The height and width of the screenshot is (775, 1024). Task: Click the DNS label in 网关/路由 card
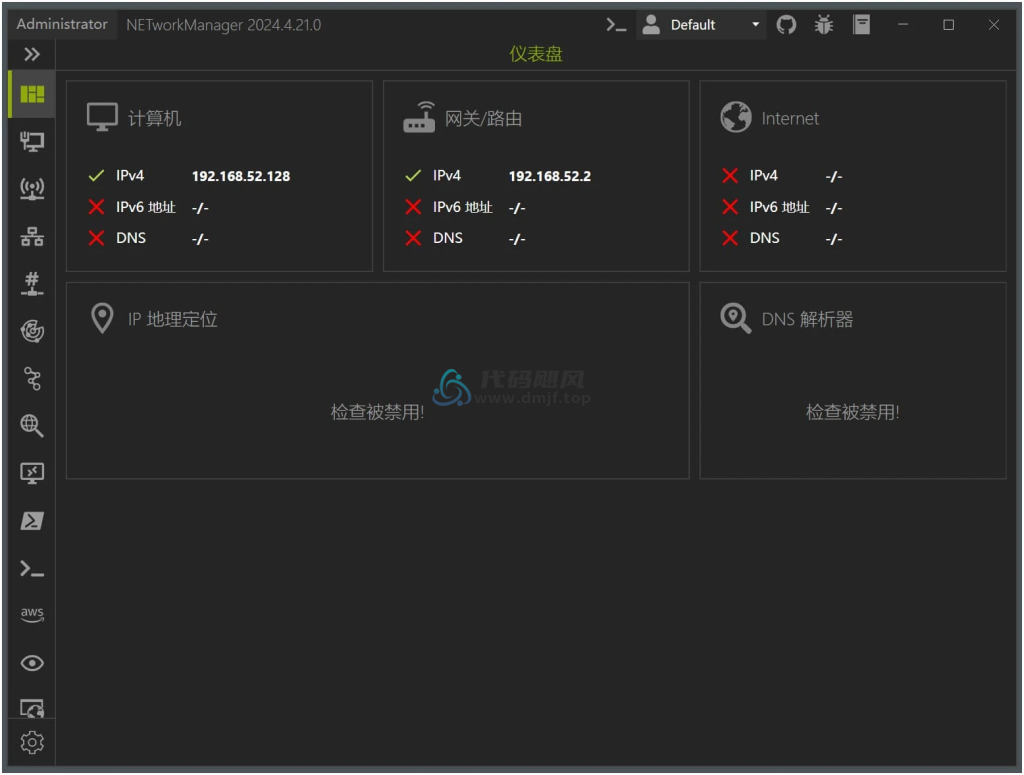pos(448,238)
